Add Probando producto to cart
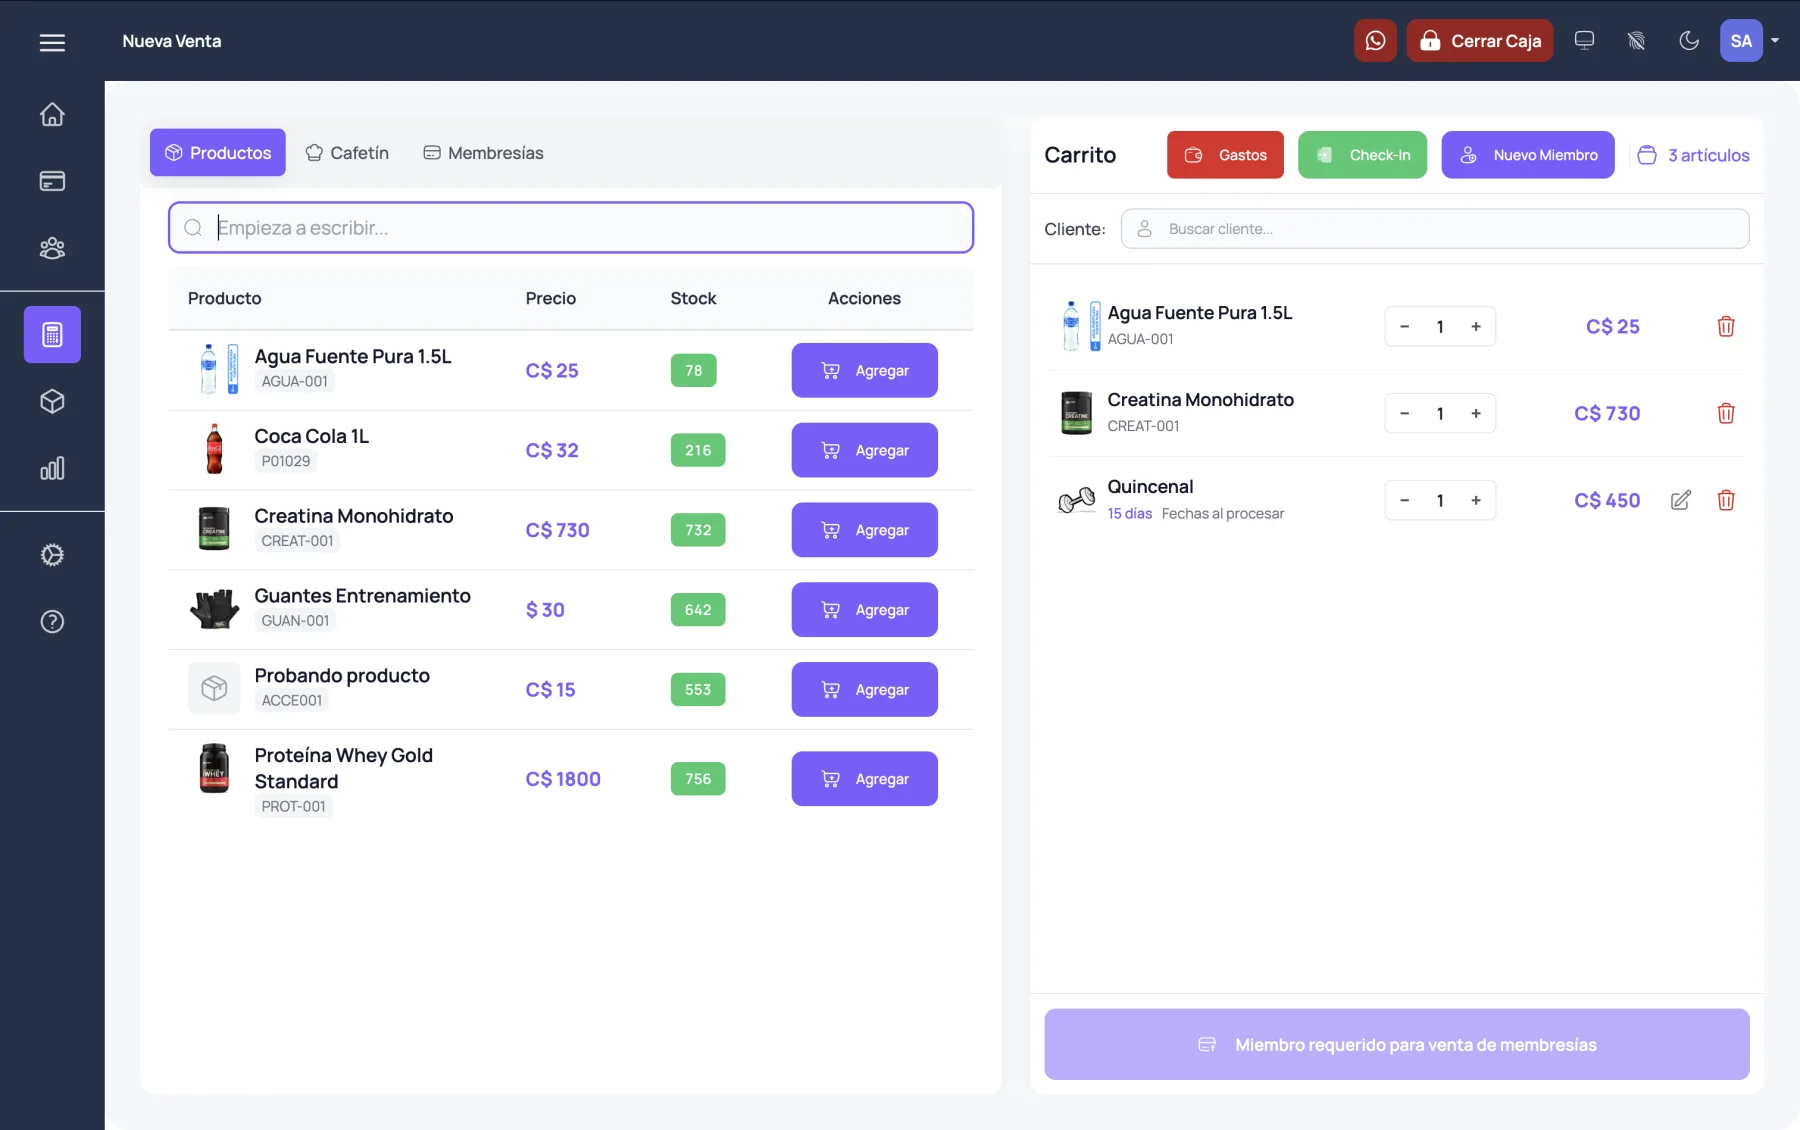This screenshot has height=1130, width=1800. [x=865, y=690]
